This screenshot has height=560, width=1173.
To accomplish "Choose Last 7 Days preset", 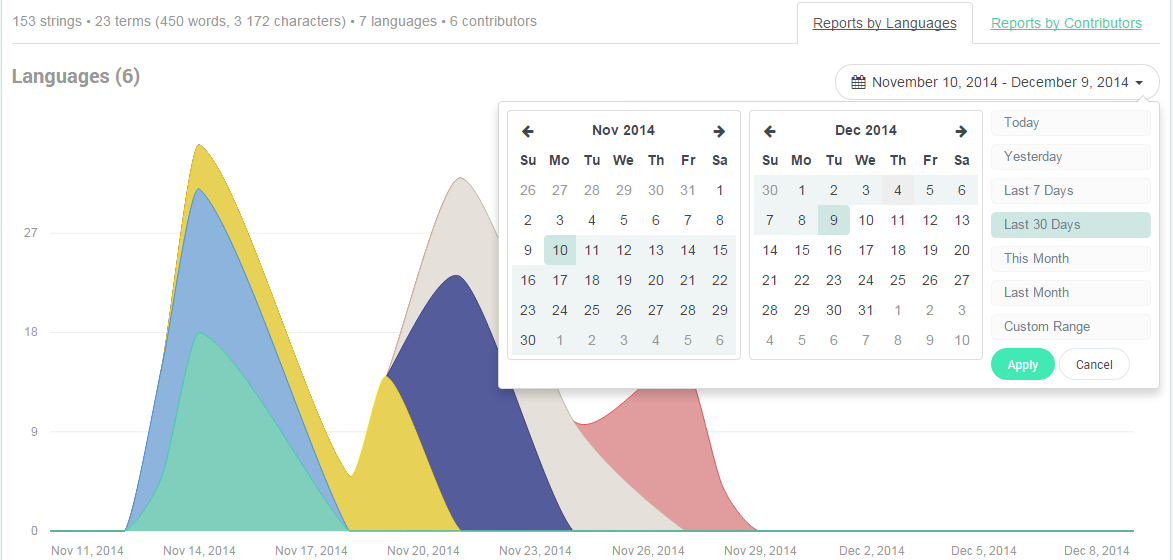I will tap(1071, 191).
